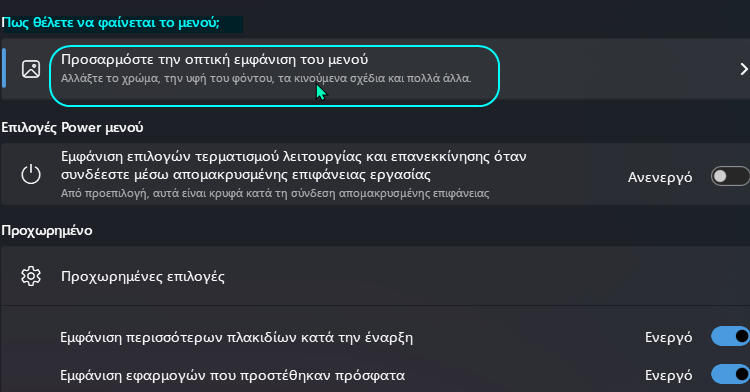Screen dimensions: 750x392
Task: Click the Εμφάνιση περισσότερων πλακιδίων κατά την έναρξη label
Action: tap(236, 338)
